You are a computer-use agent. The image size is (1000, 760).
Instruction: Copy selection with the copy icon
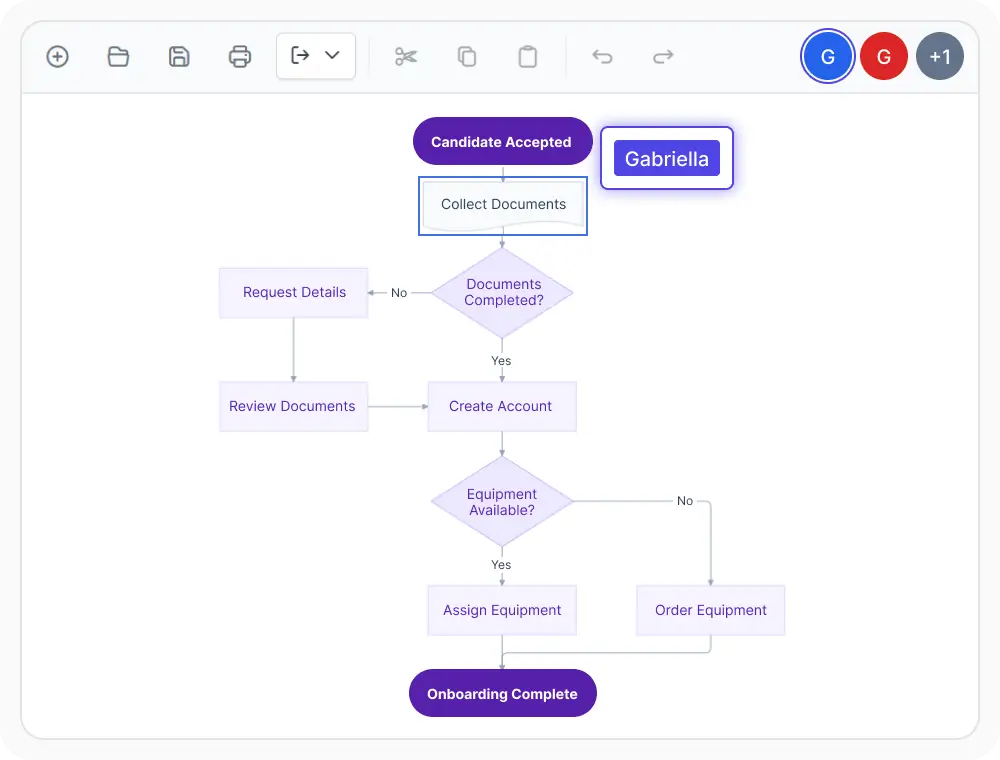pyautogui.click(x=467, y=57)
